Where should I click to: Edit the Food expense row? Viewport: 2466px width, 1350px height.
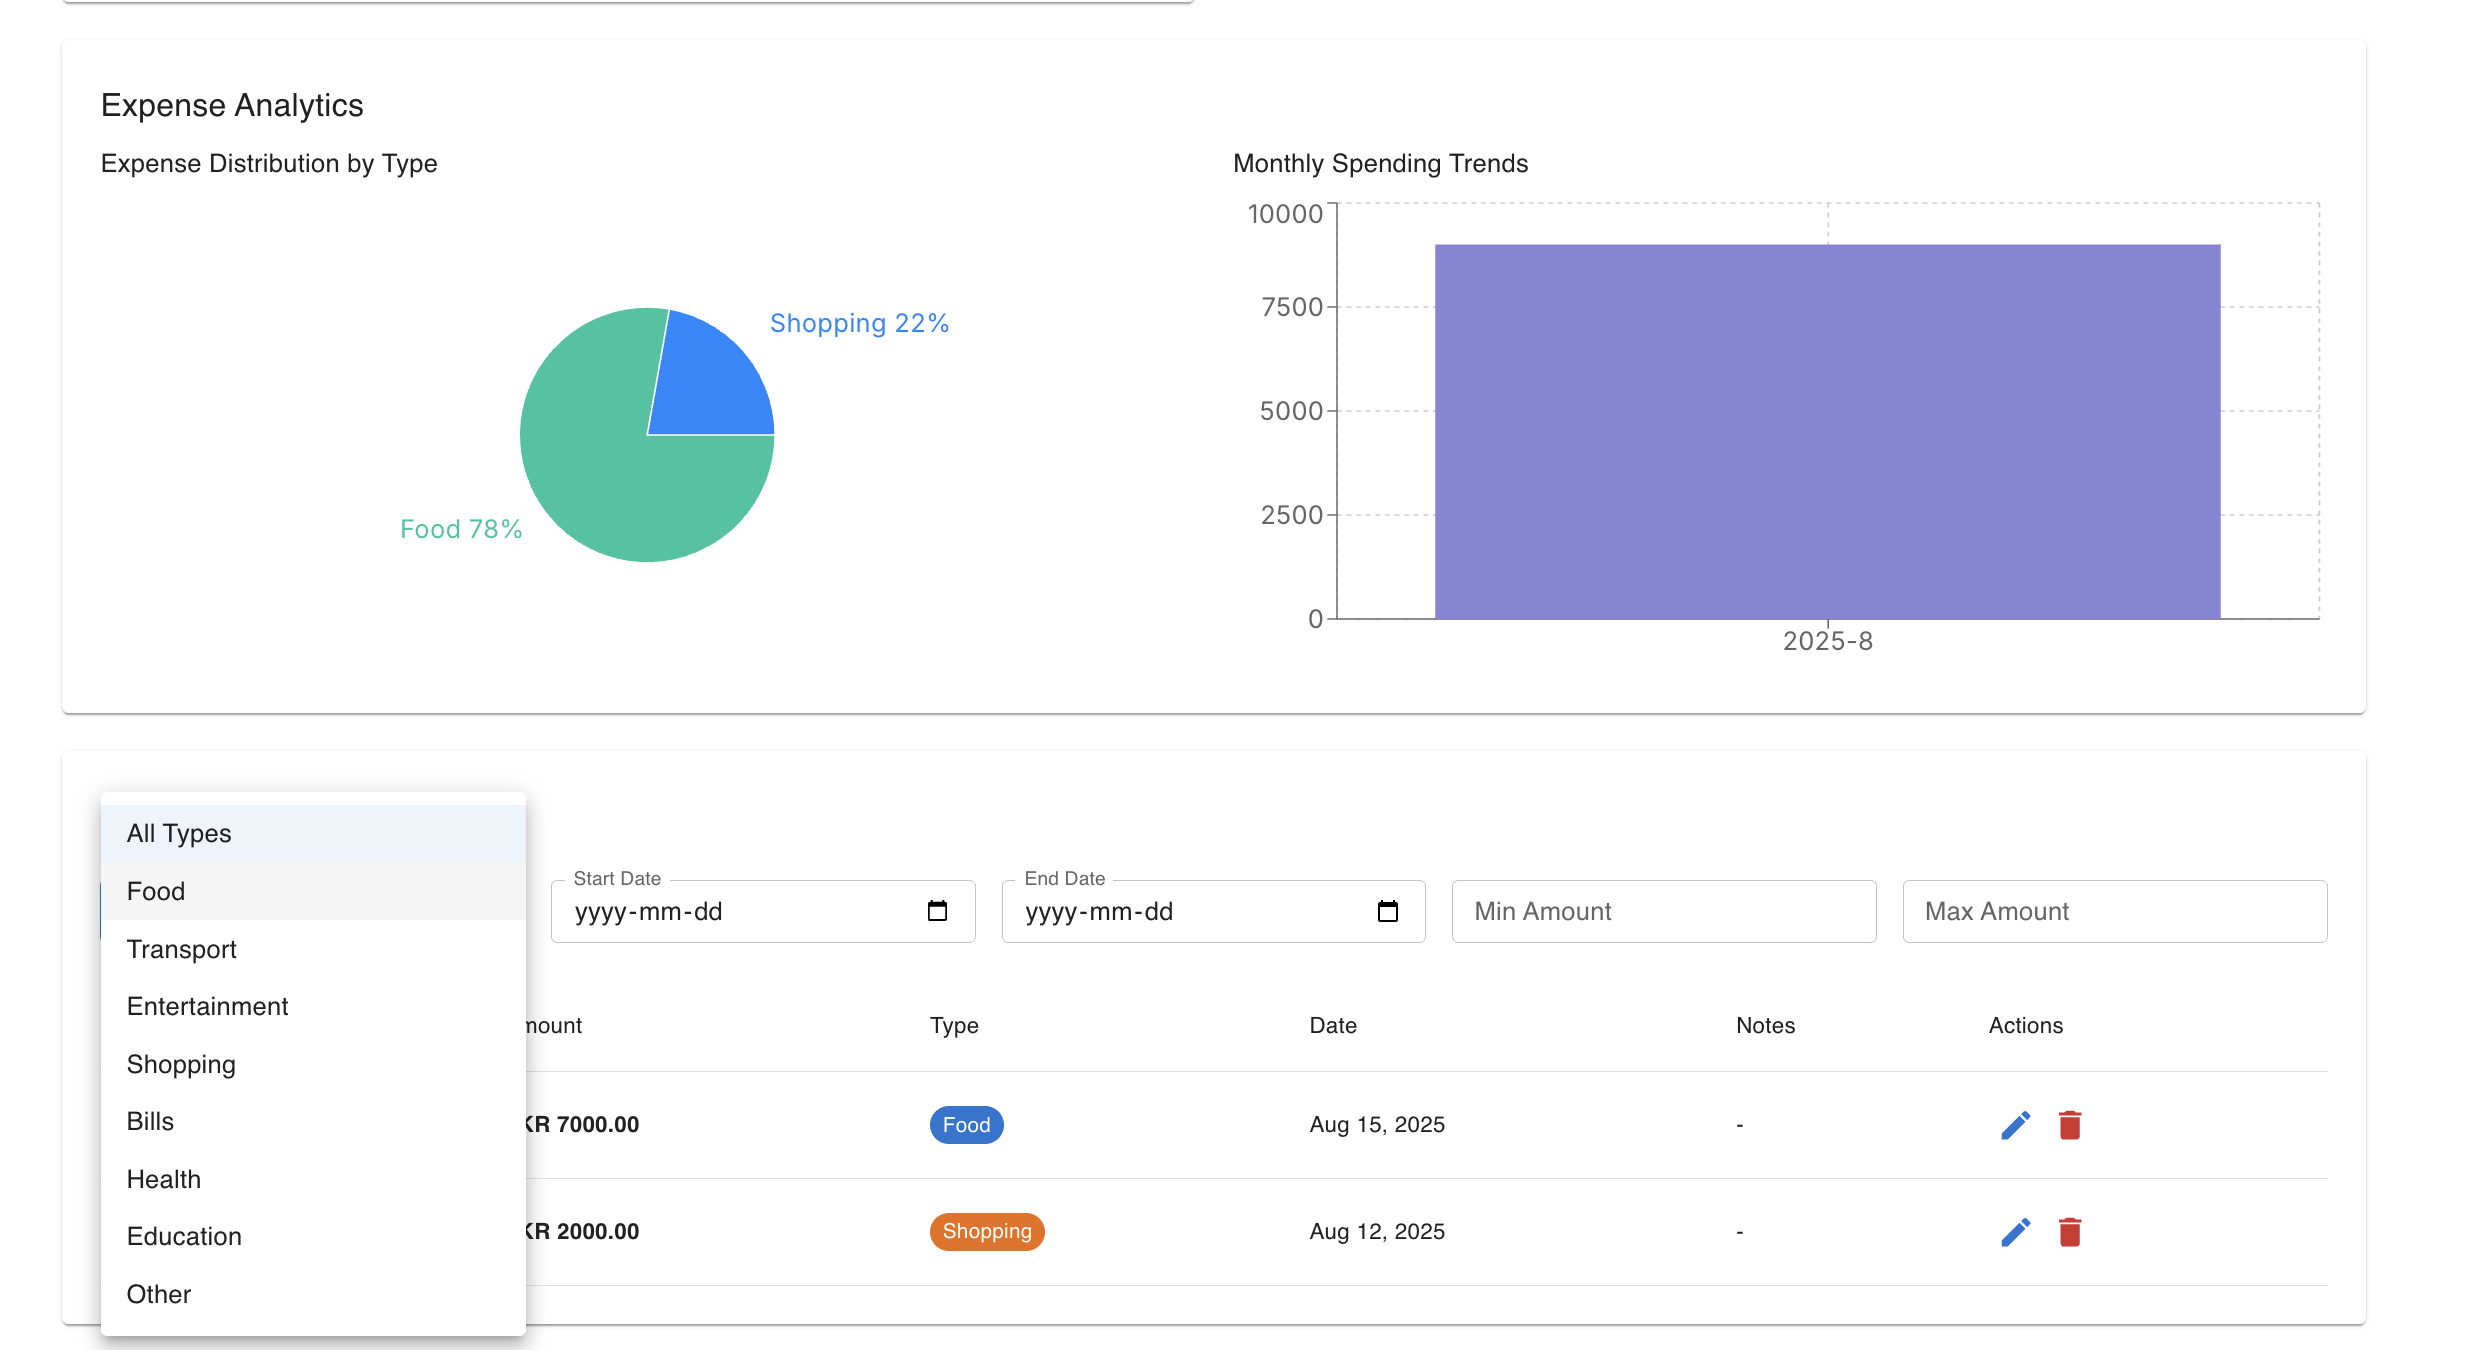pyautogui.click(x=2015, y=1125)
